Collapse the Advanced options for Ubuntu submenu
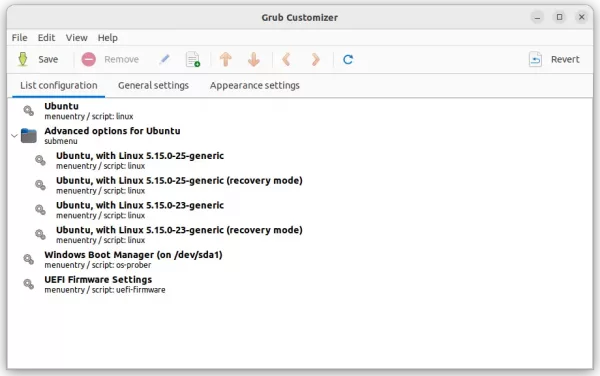 (15, 136)
